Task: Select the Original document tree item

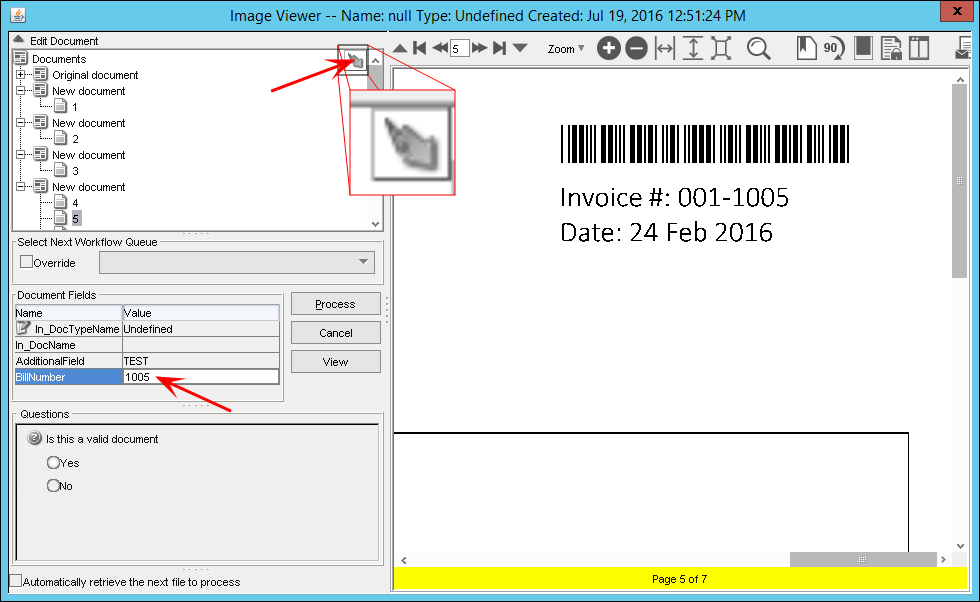Action: 95,75
